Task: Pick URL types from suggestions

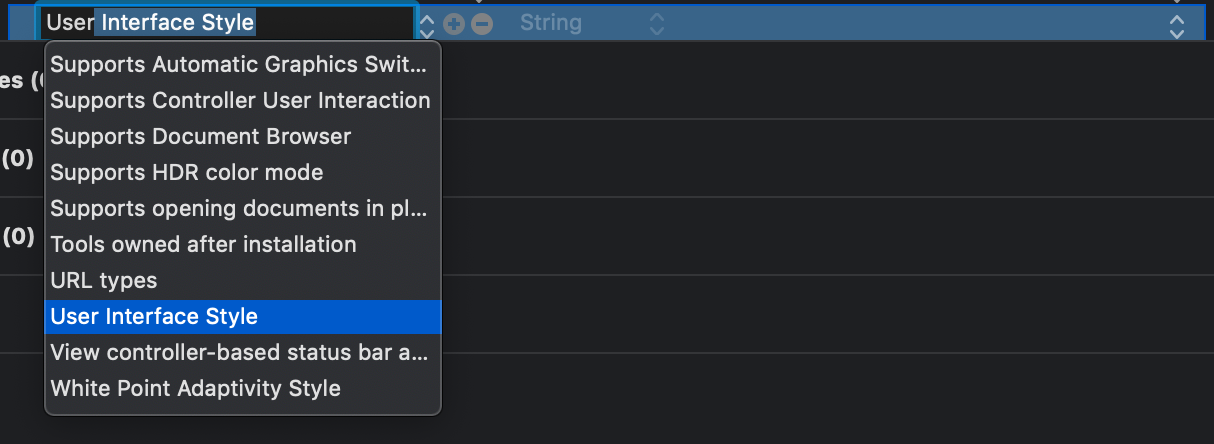Action: (x=104, y=281)
